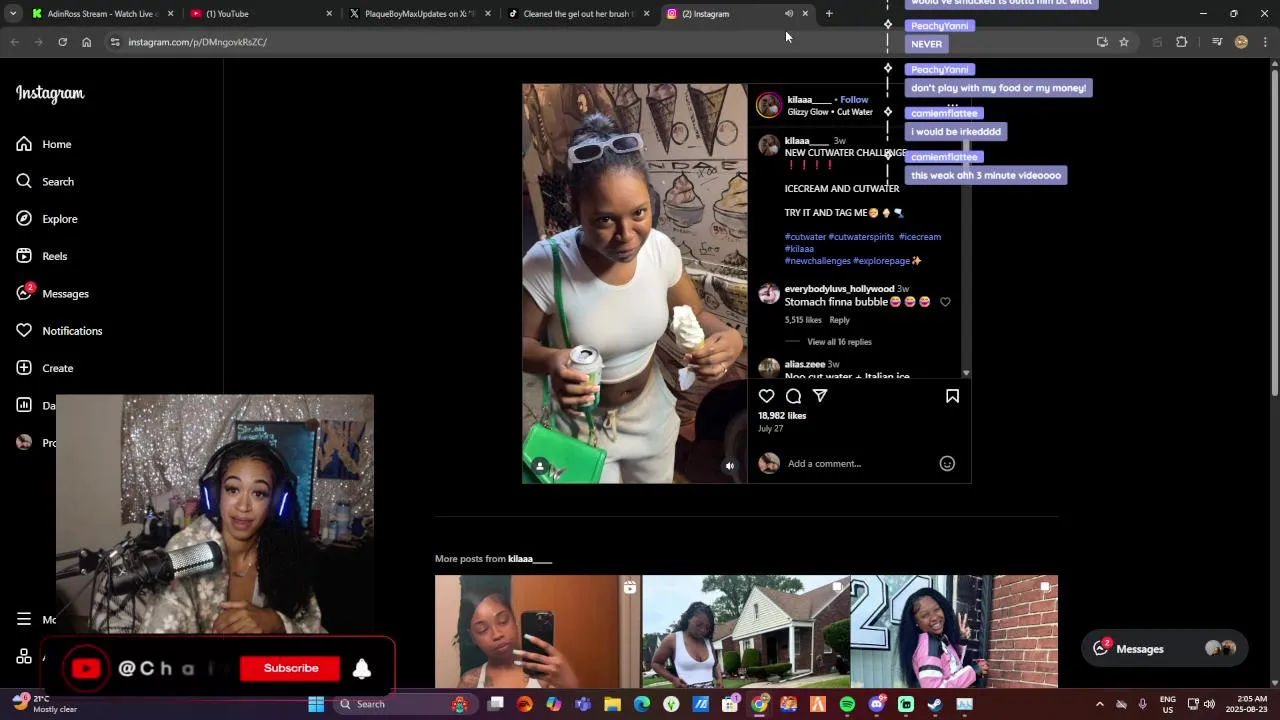Save post with bookmark icon
This screenshot has width=1280, height=720.
[952, 396]
